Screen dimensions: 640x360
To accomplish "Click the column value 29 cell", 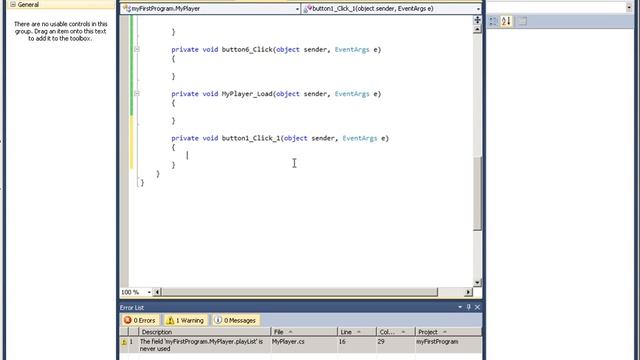I will point(381,342).
